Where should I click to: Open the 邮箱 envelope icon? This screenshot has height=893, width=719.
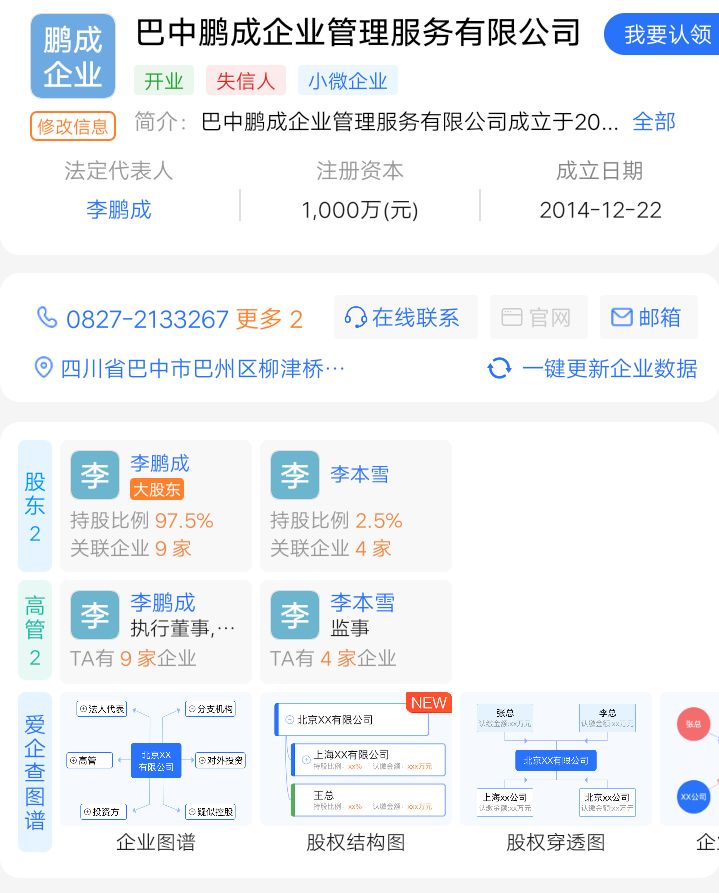(x=622, y=318)
